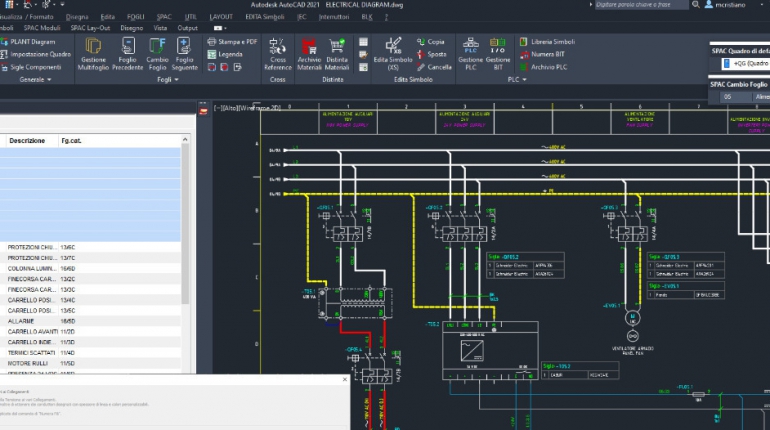Open Sigle Componenti tool
This screenshot has width=770, height=430.
coord(31,67)
